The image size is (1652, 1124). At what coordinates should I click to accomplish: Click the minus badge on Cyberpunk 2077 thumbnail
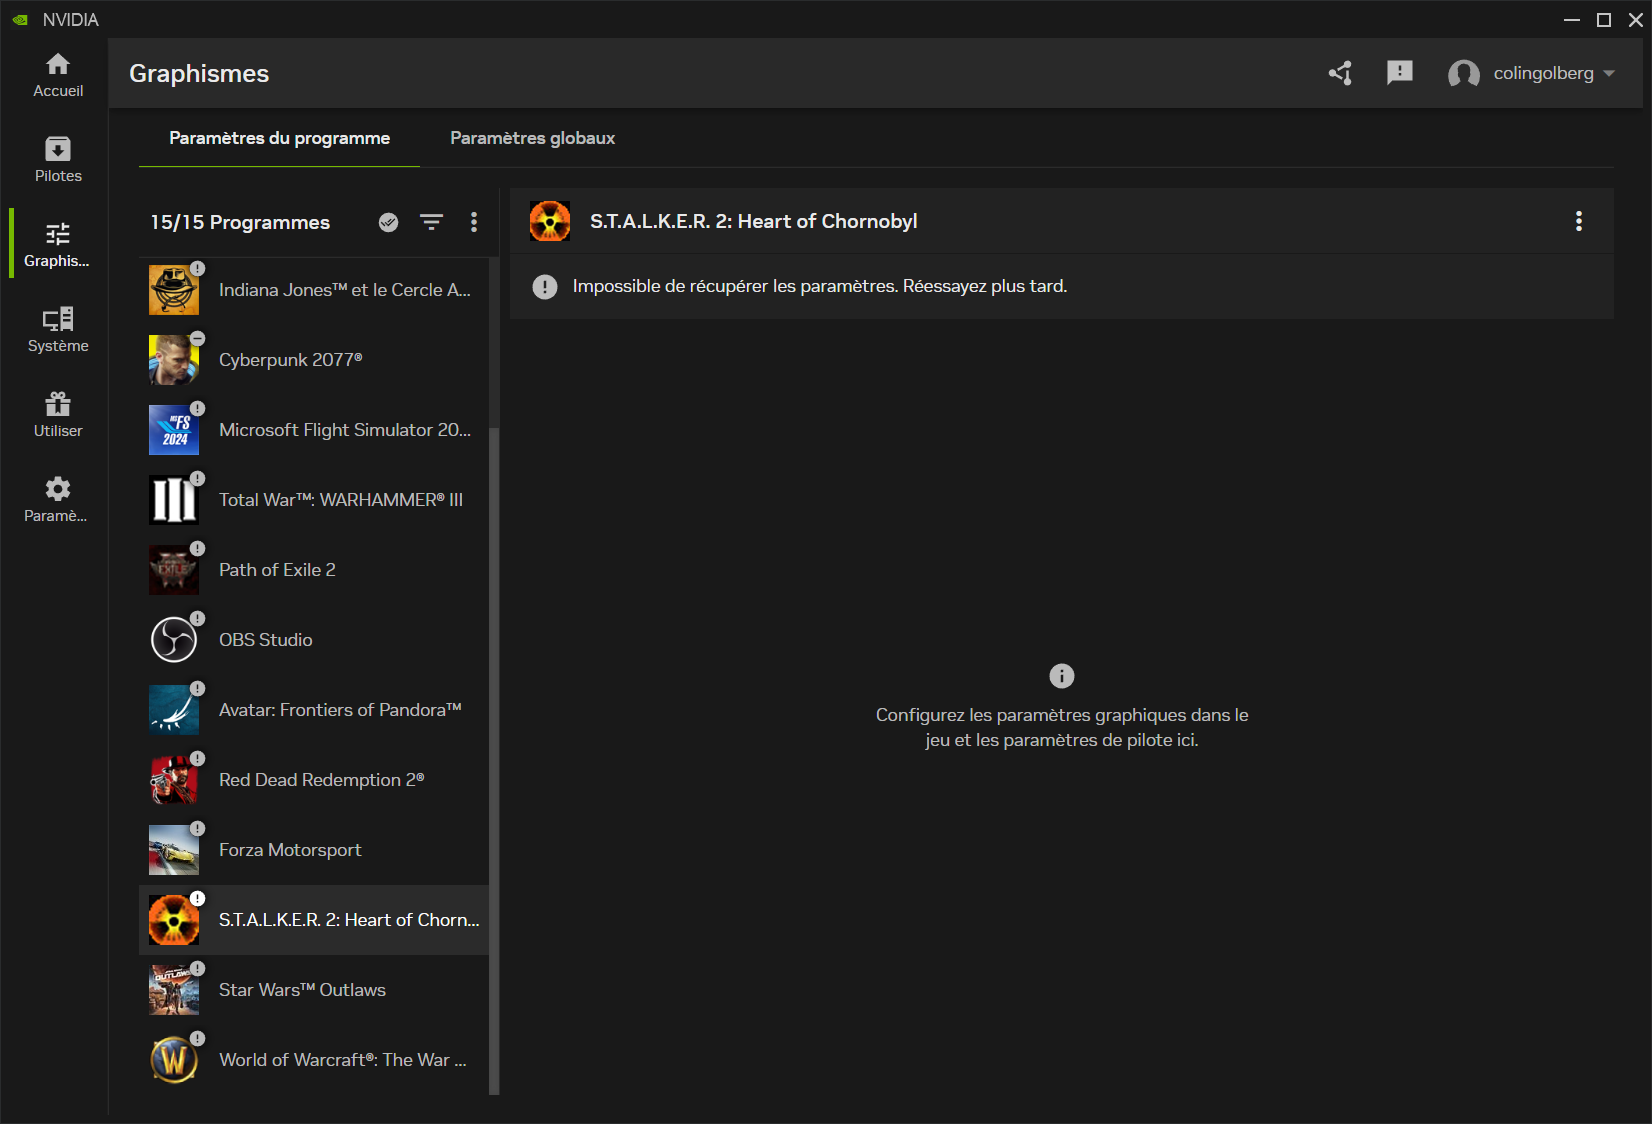(x=198, y=338)
